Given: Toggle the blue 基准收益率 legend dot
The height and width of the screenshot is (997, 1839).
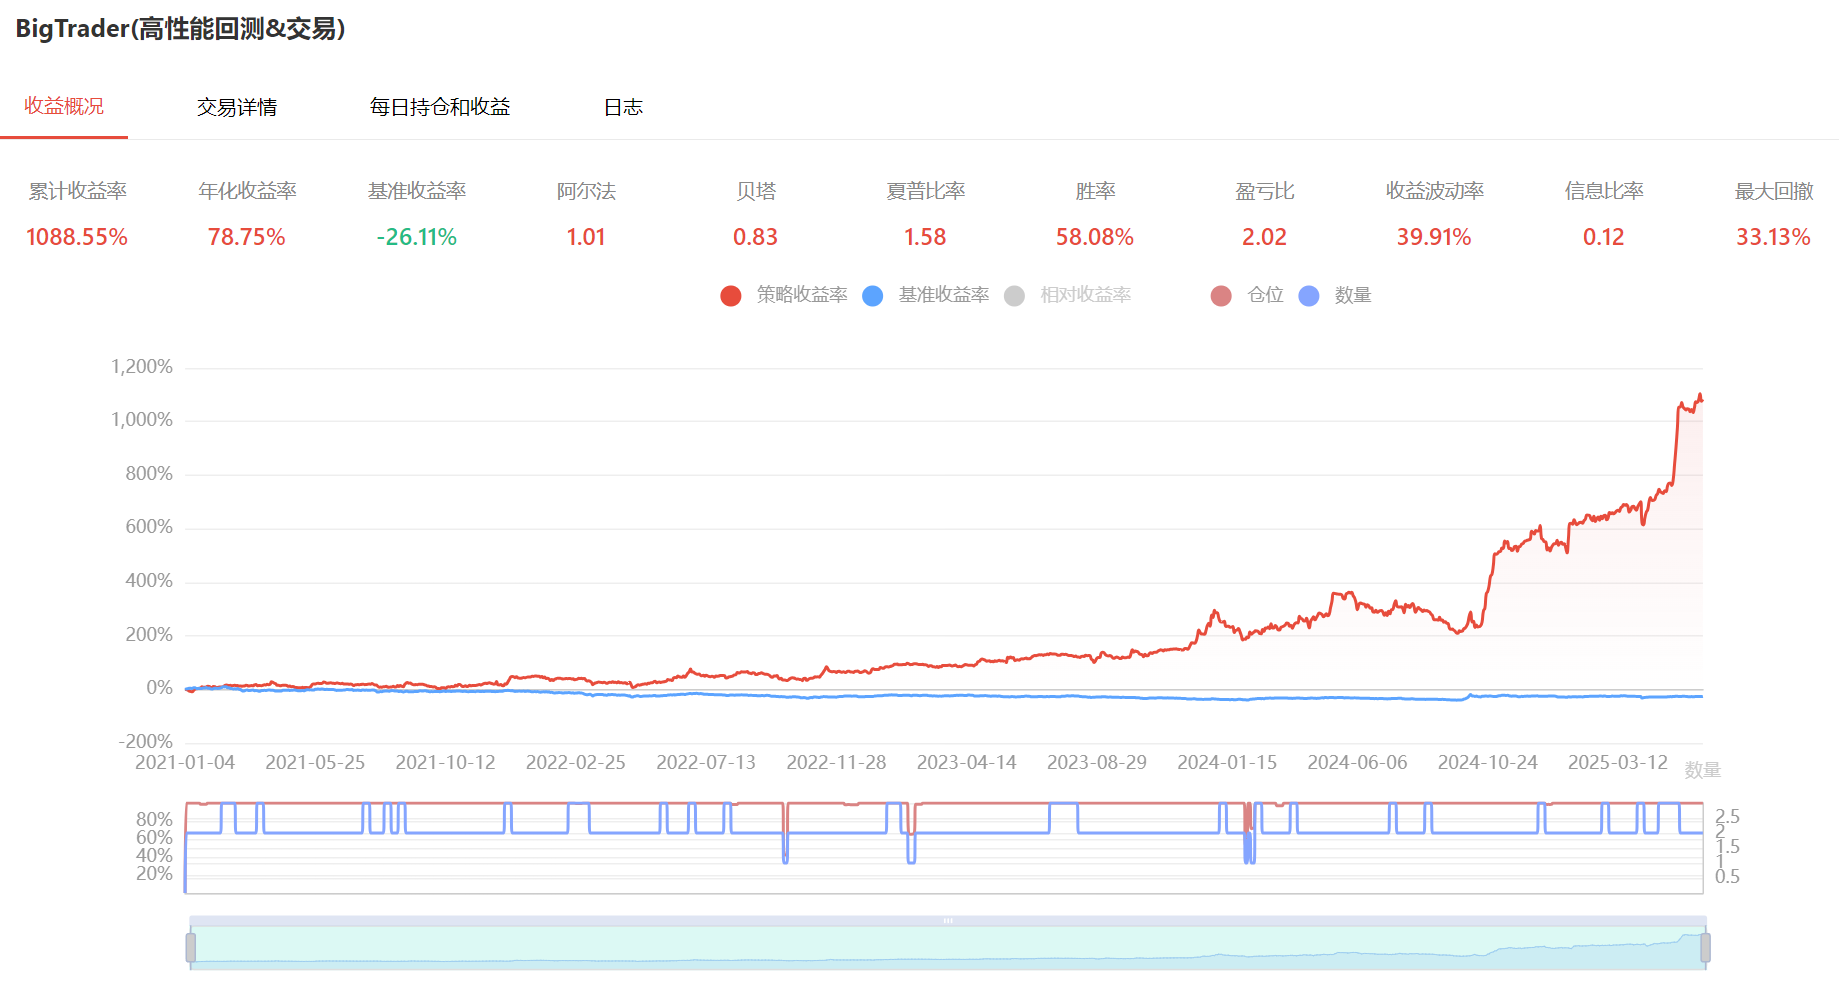Looking at the screenshot, I should (x=873, y=296).
